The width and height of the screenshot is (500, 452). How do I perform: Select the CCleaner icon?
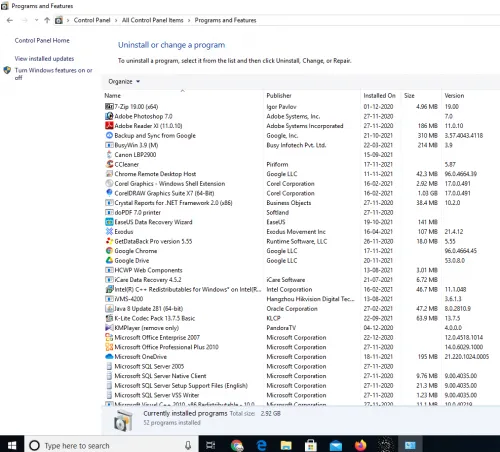point(109,164)
